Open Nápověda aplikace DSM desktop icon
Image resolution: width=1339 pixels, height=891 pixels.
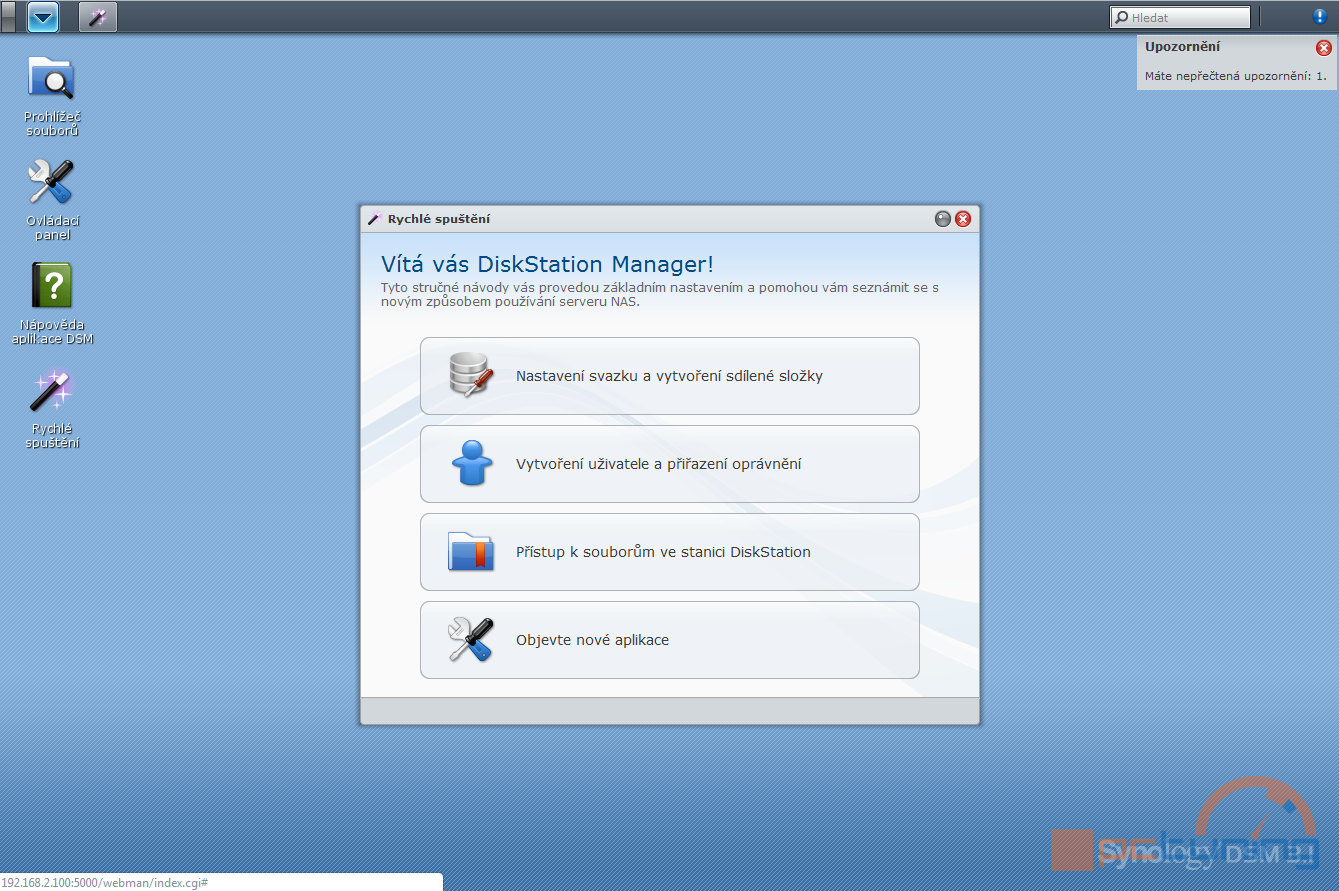[52, 304]
